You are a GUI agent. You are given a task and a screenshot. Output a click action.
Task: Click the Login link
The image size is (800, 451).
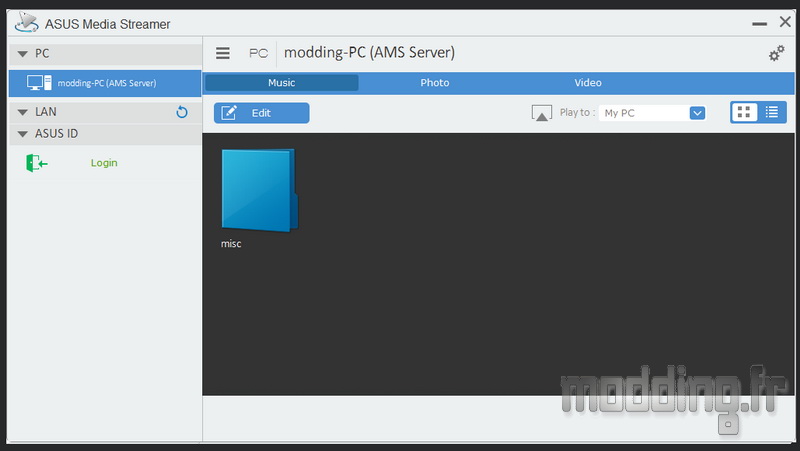[x=104, y=163]
